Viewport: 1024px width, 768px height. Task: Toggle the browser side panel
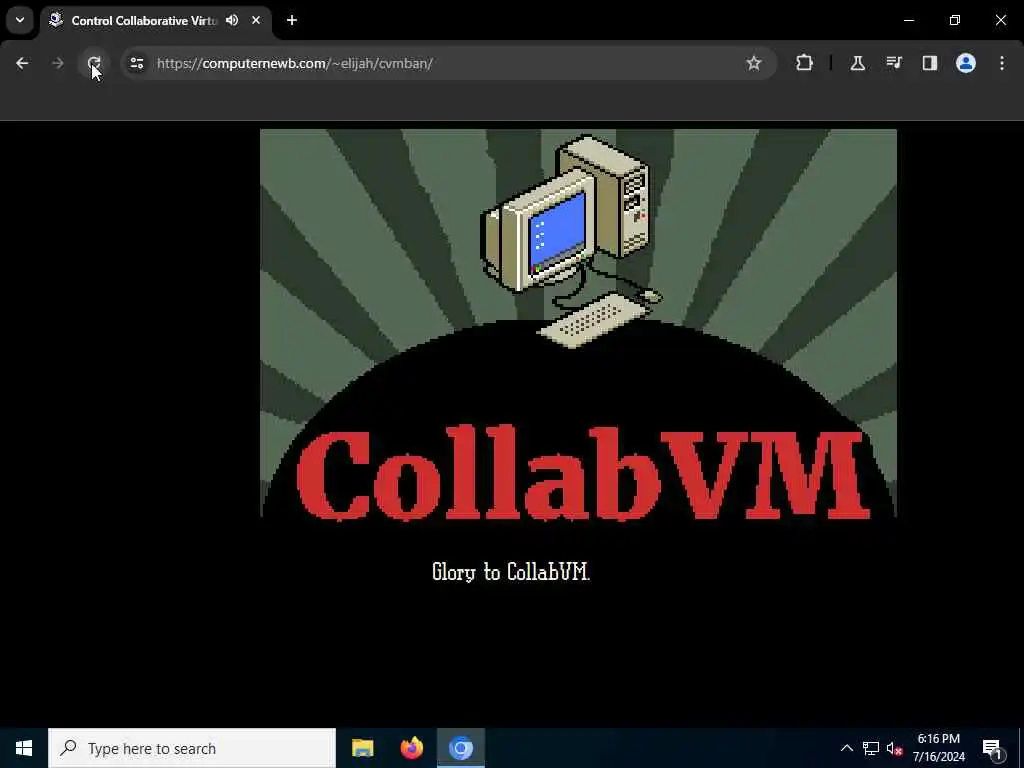(930, 63)
